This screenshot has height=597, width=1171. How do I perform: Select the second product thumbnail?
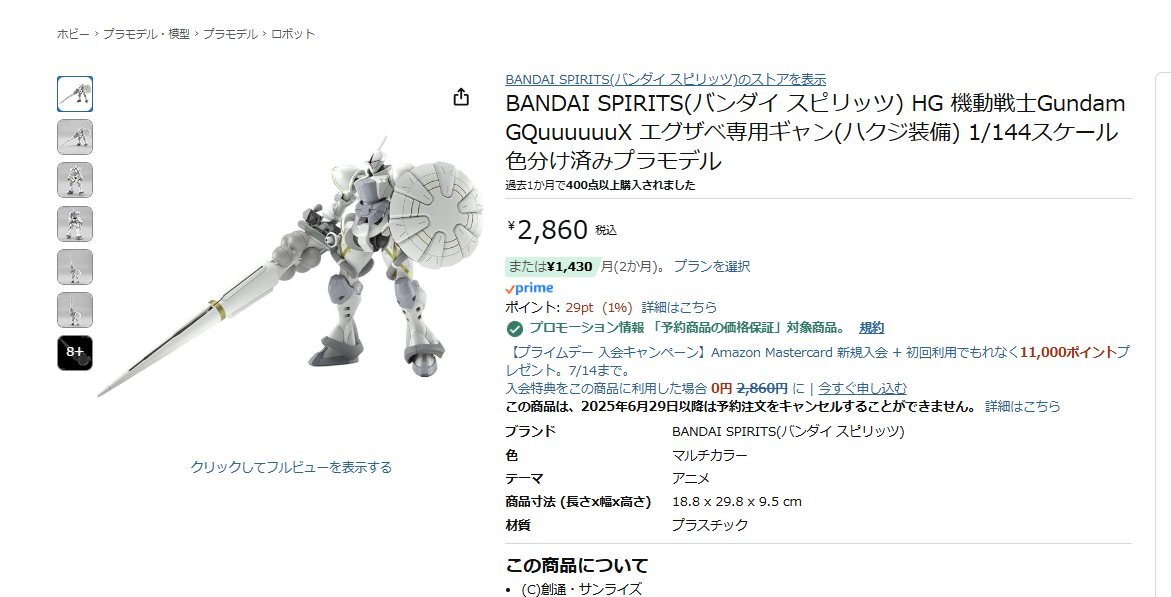pos(75,137)
